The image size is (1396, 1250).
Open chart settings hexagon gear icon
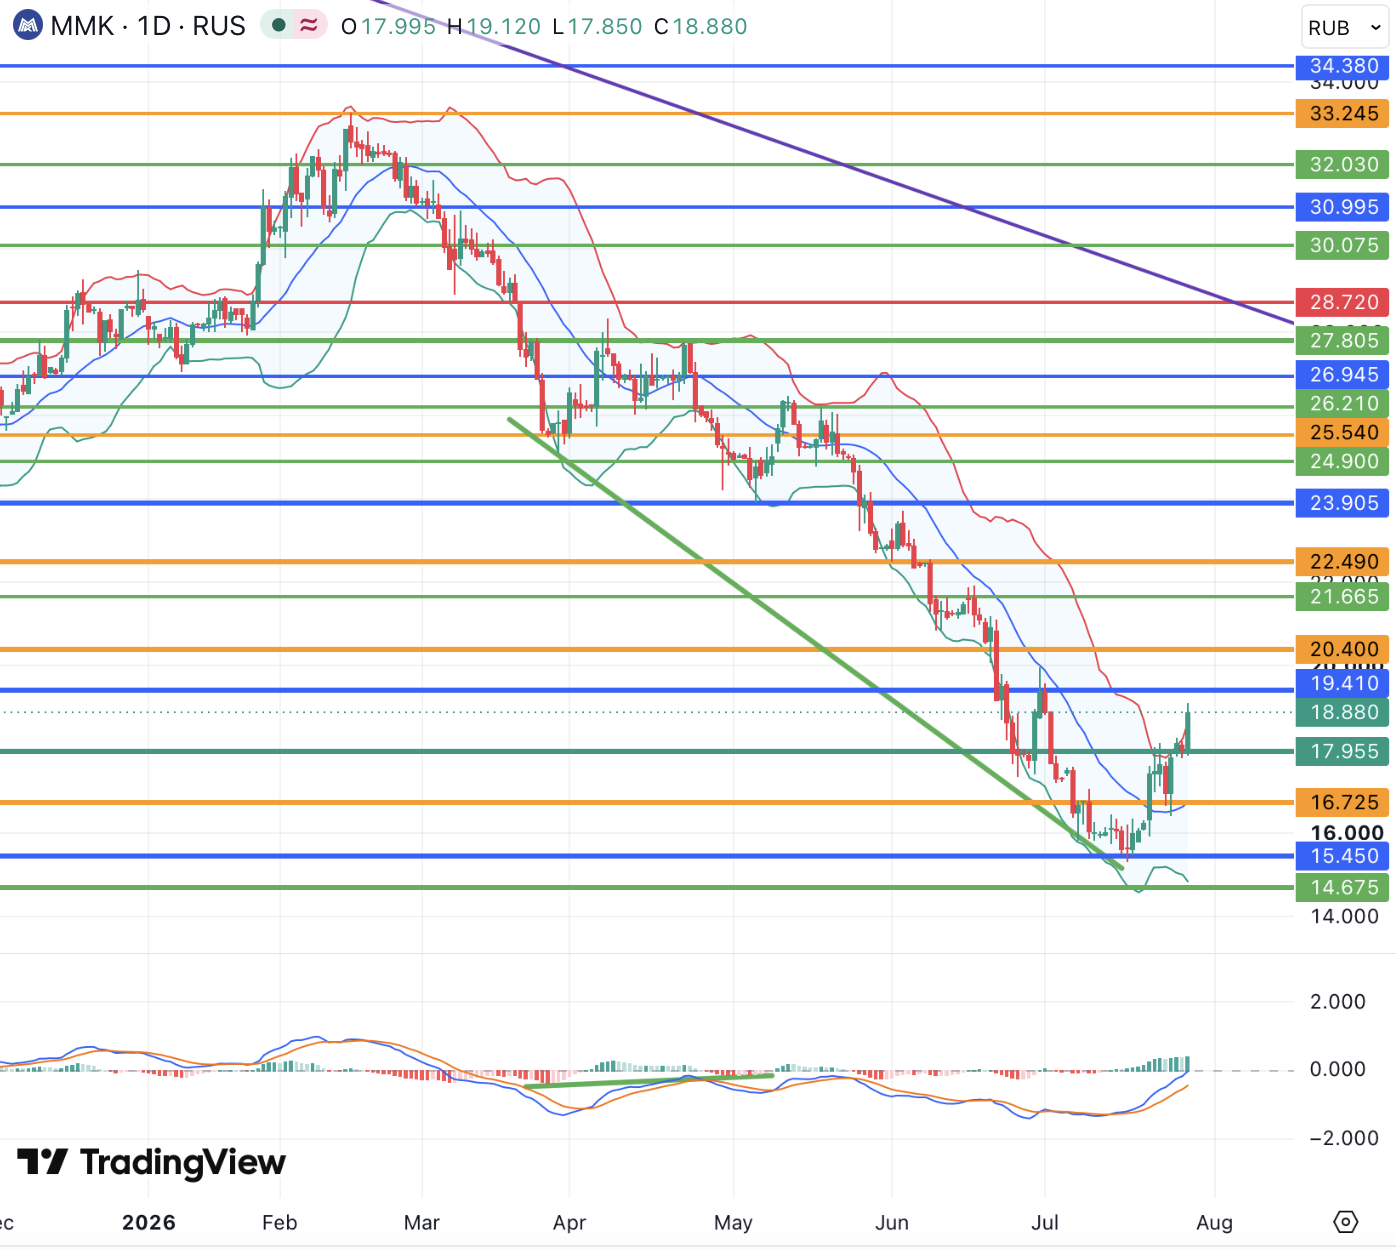pyautogui.click(x=1345, y=1222)
